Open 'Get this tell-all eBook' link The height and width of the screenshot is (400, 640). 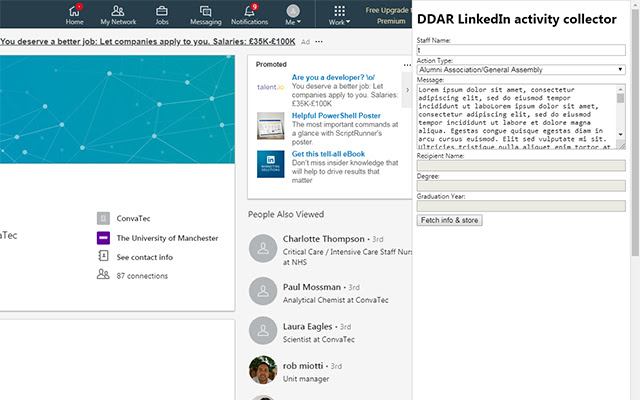coord(328,154)
